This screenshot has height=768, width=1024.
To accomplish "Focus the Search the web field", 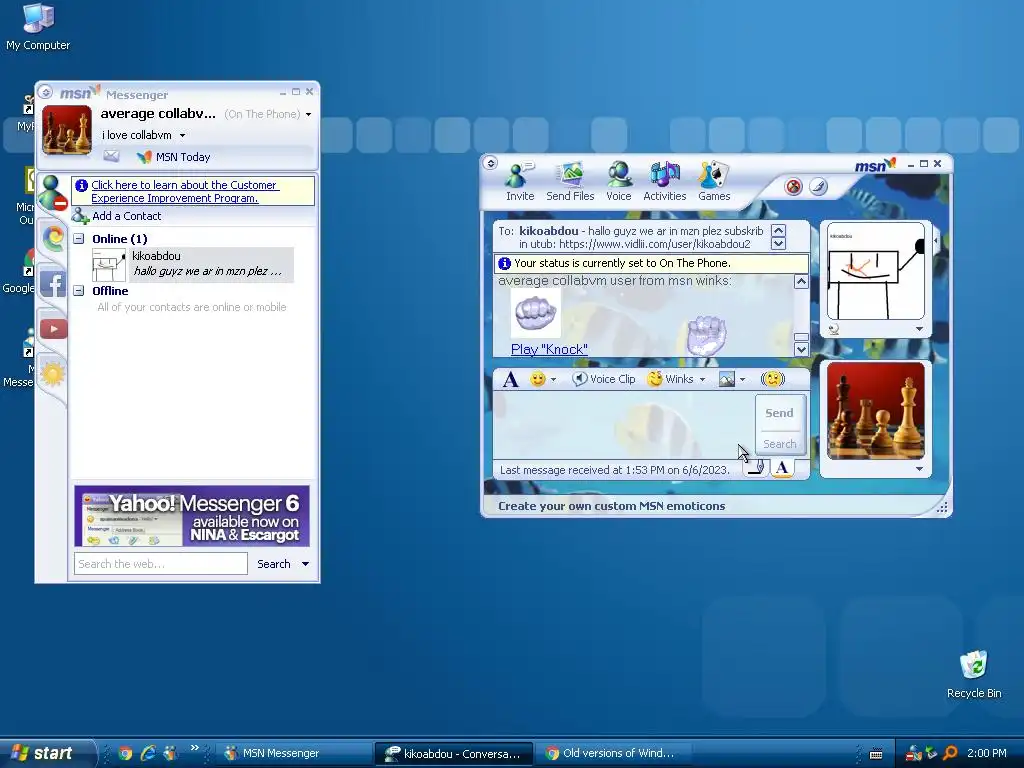I will 161,564.
